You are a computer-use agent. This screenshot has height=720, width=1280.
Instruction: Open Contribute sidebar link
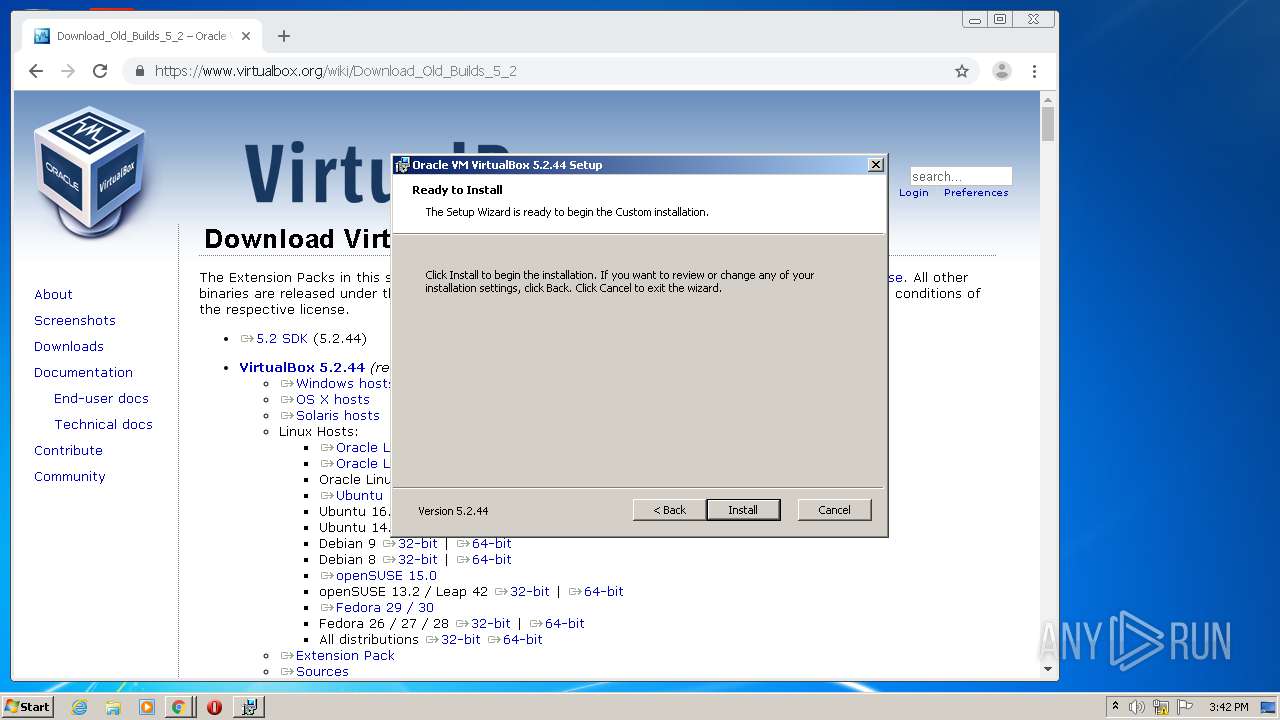(68, 451)
